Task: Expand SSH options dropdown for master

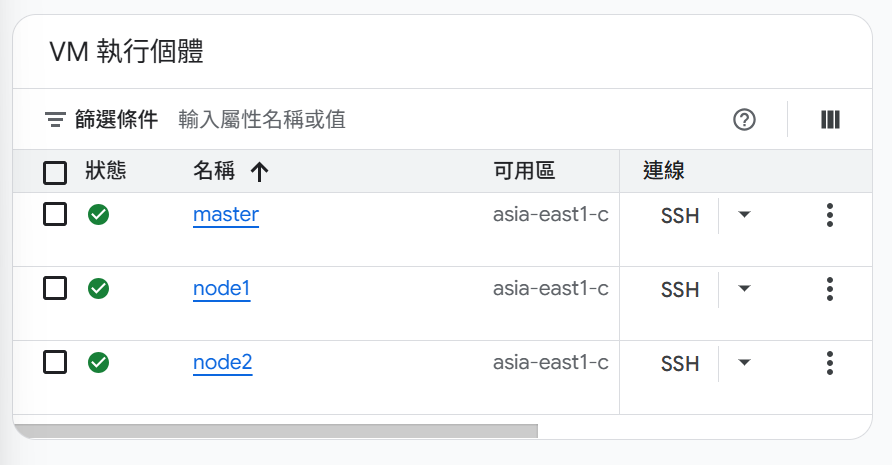Action: pos(744,215)
